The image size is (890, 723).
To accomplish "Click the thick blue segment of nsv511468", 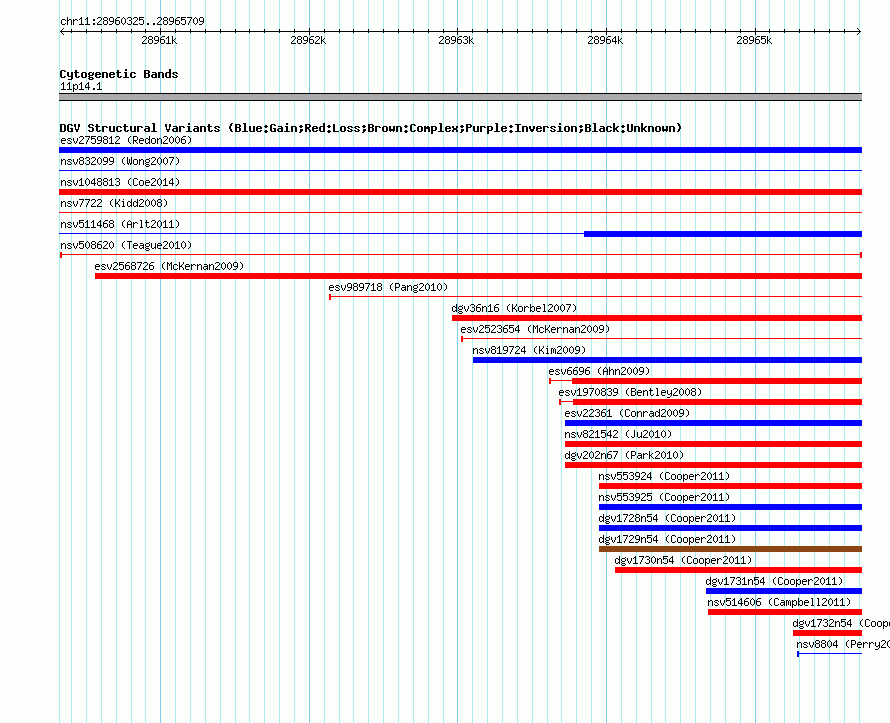I will [723, 234].
